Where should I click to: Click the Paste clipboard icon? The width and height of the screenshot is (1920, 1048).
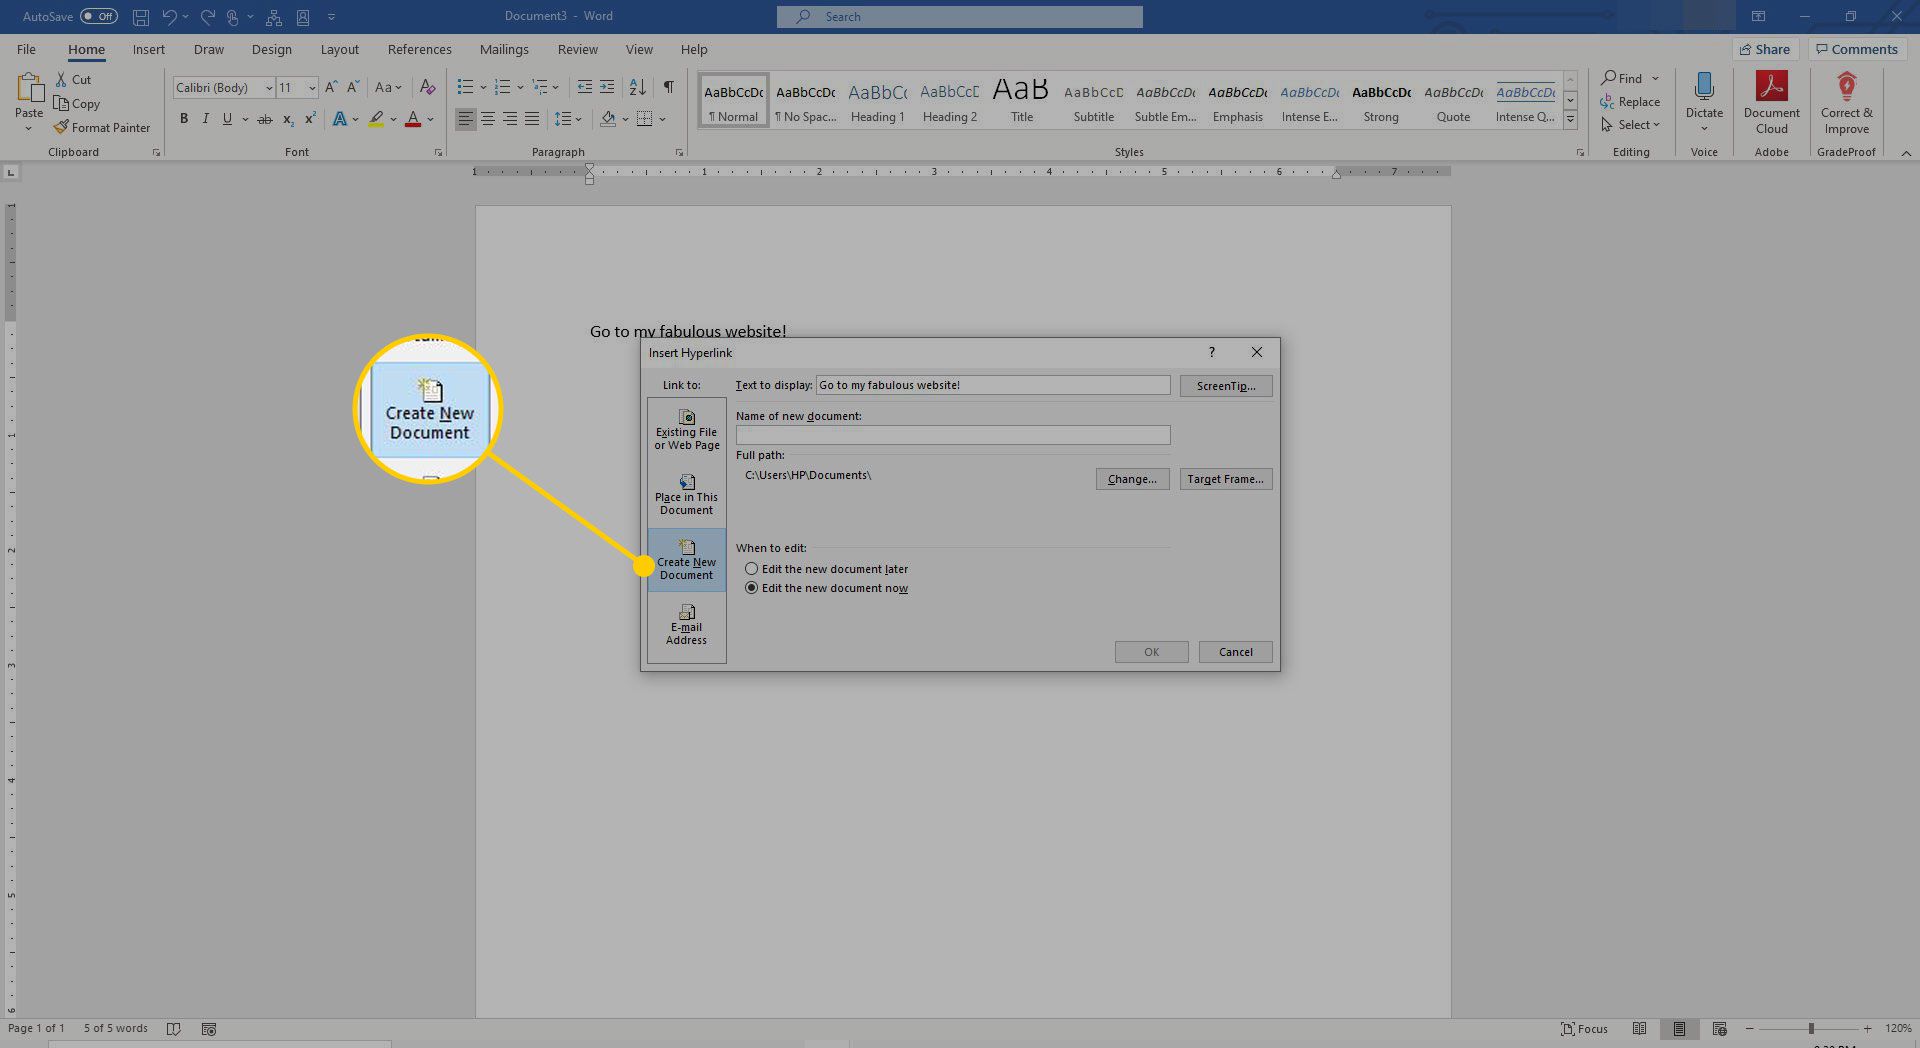(x=29, y=89)
